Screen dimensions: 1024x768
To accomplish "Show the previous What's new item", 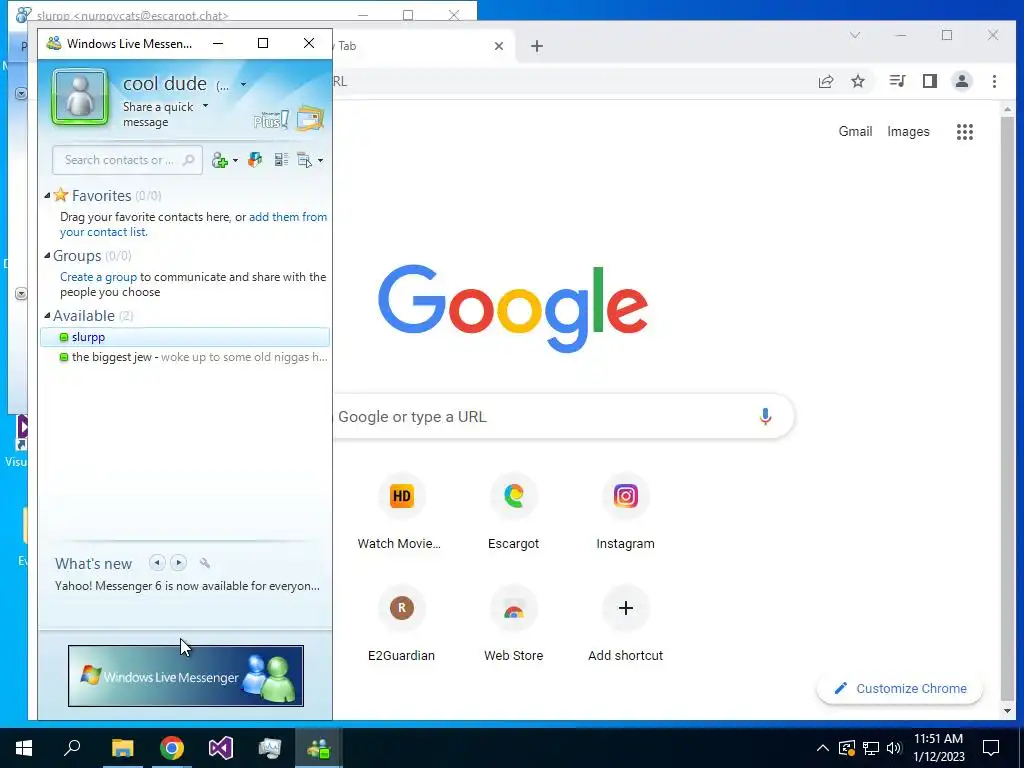I will pyautogui.click(x=157, y=562).
